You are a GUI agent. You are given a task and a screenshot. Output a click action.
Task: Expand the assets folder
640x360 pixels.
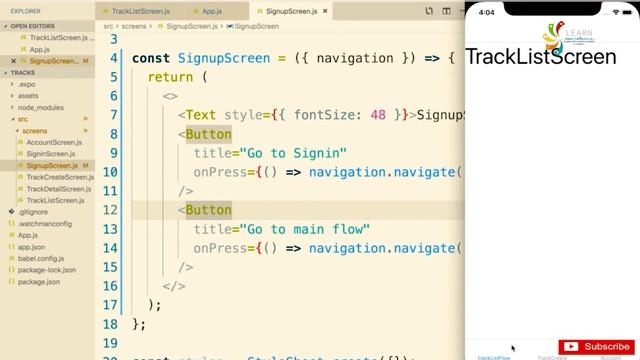[28, 96]
